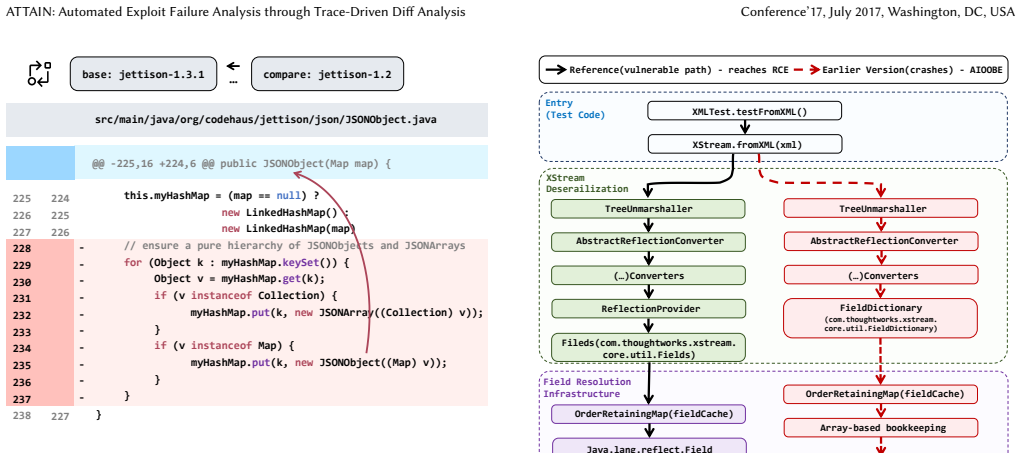Click the green ReflectionProvider box
Viewport: 1021px width, 453px height.
click(x=648, y=309)
